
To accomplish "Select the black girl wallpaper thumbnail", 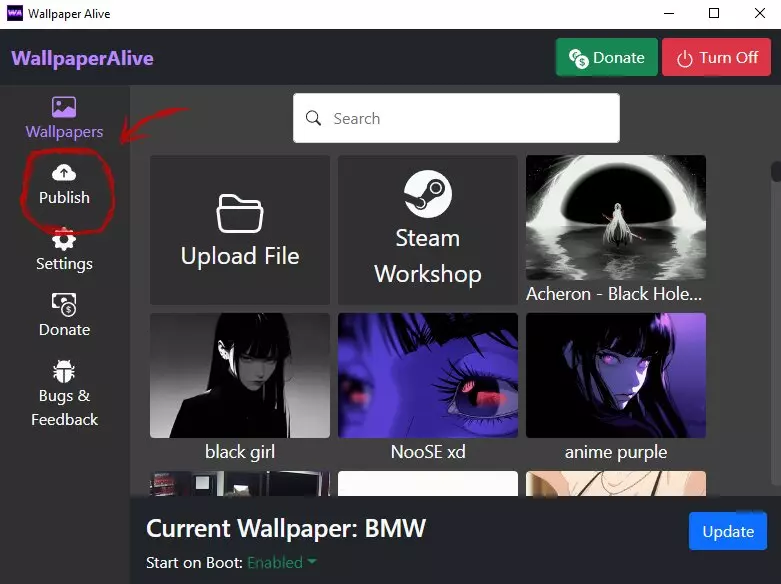I will 240,375.
